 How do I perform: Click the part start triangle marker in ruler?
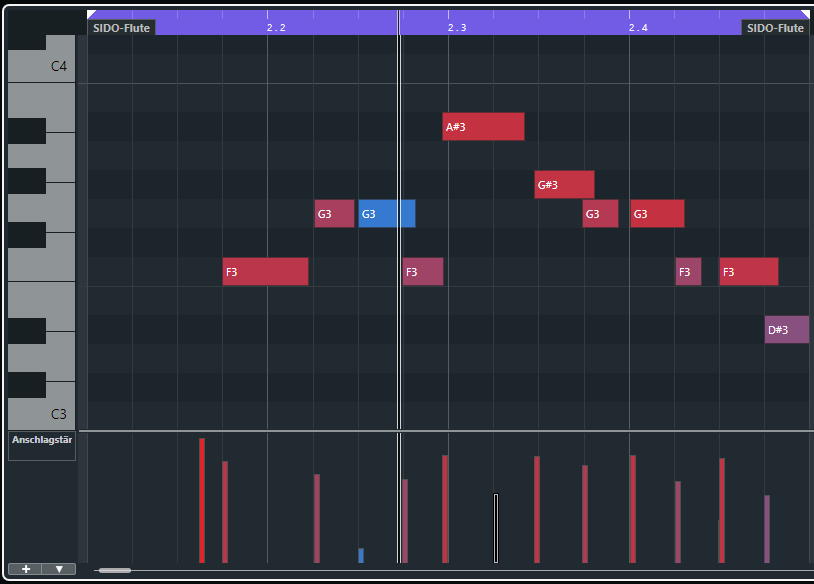coord(92,15)
